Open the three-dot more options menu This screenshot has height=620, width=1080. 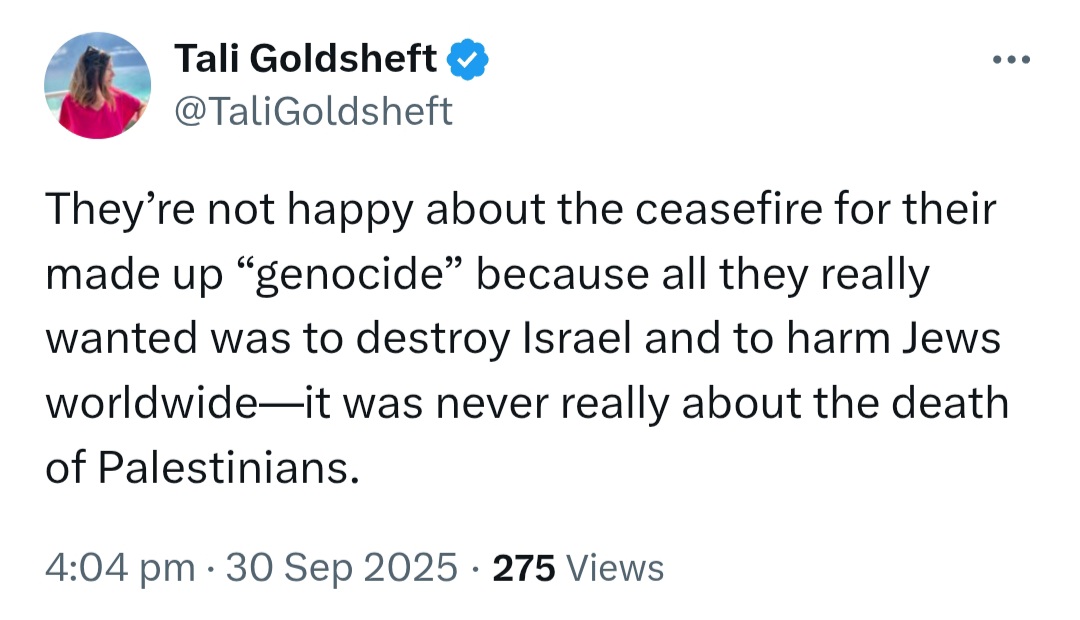click(x=1011, y=60)
